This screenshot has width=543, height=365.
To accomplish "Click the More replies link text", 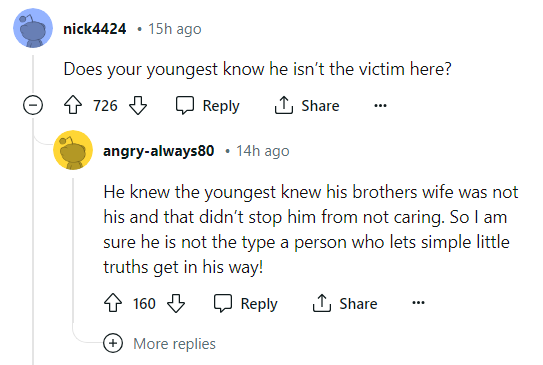I will pos(175,344).
